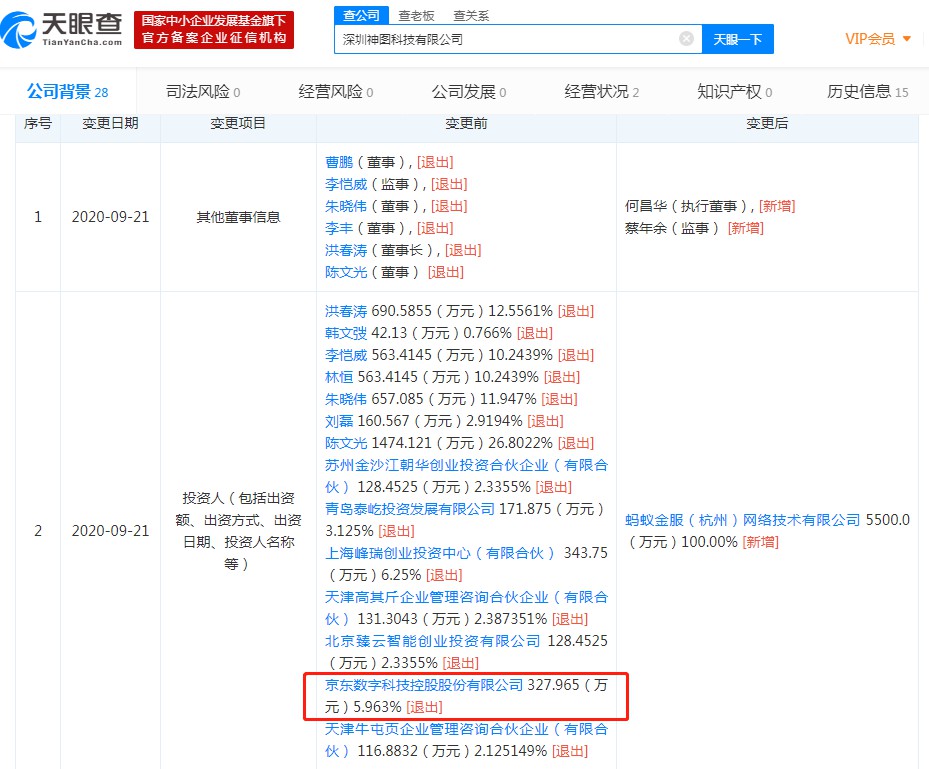929x769 pixels.
Task: Click the 天眼一下 search button
Action: tap(737, 39)
